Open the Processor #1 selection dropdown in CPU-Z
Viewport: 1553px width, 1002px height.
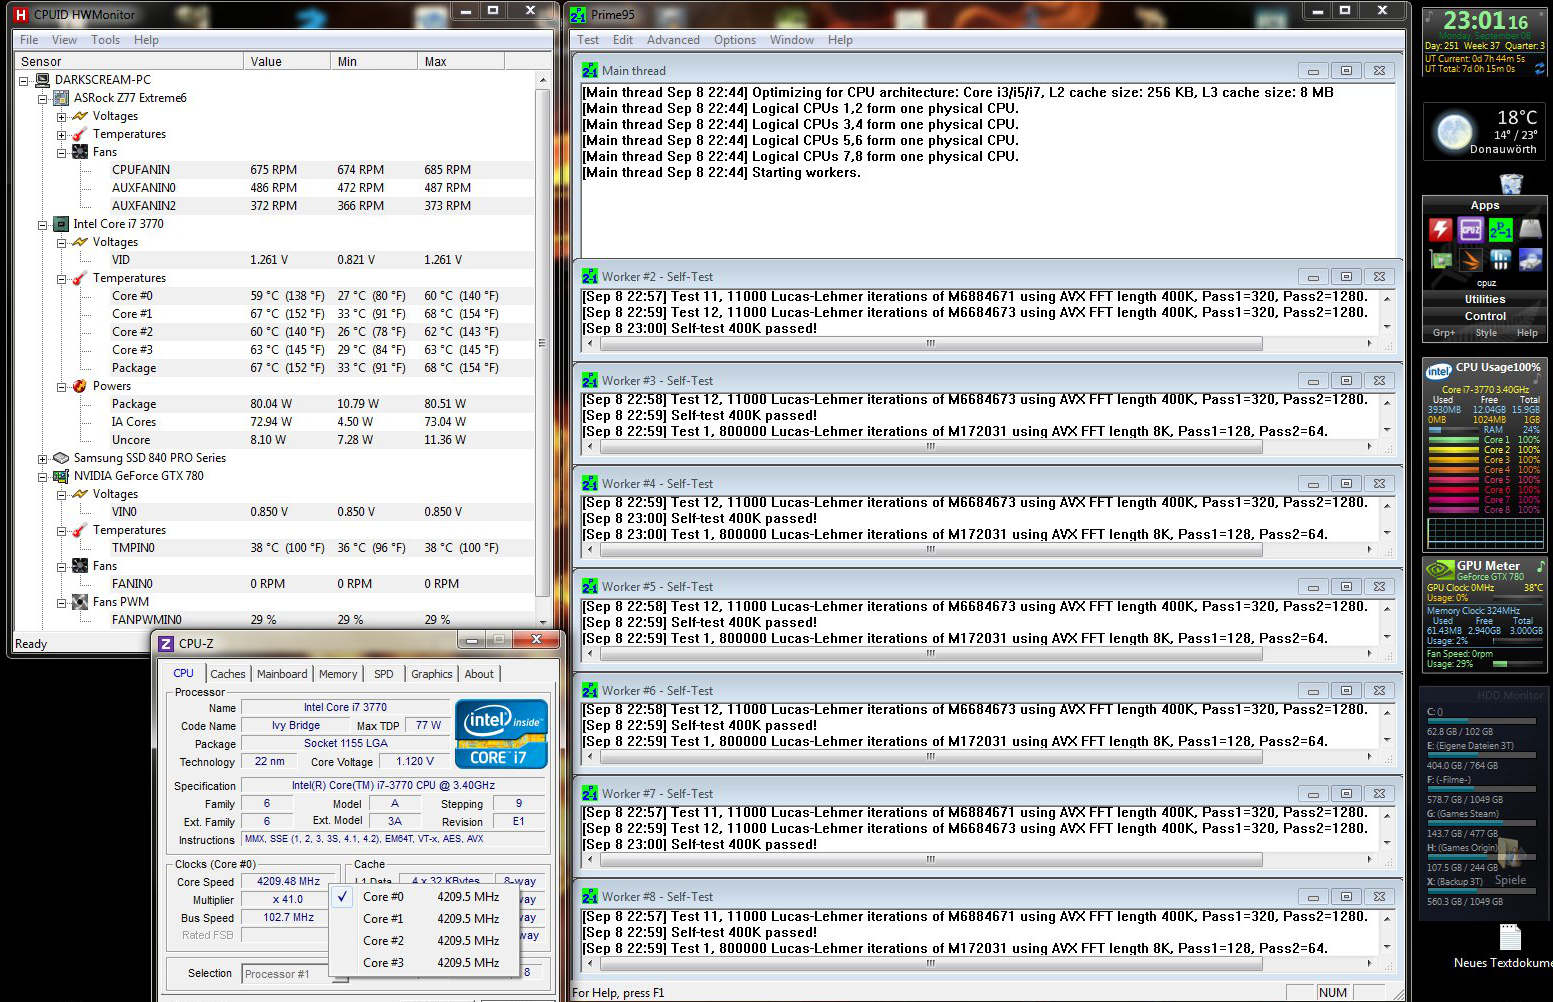pos(294,974)
